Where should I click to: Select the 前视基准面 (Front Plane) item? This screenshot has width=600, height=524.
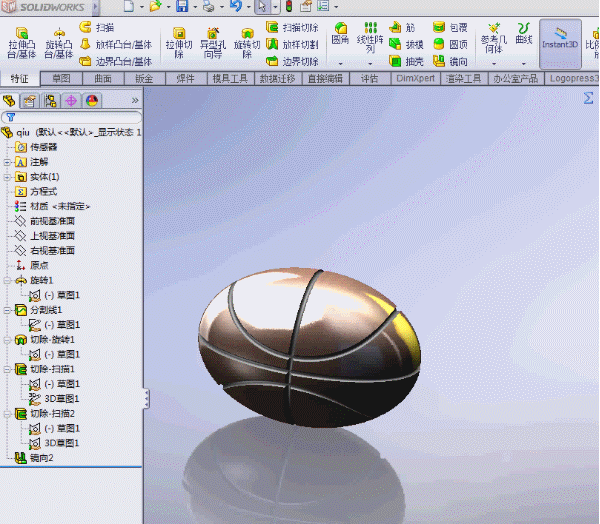pos(45,221)
